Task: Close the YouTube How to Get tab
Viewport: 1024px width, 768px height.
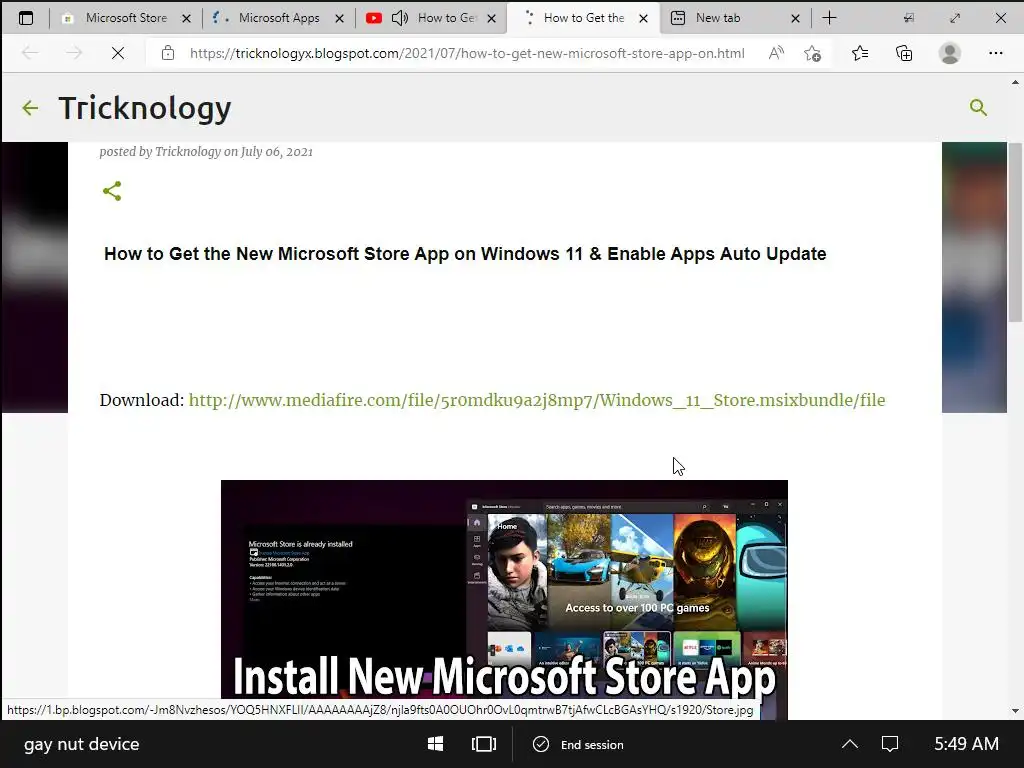Action: [x=491, y=18]
